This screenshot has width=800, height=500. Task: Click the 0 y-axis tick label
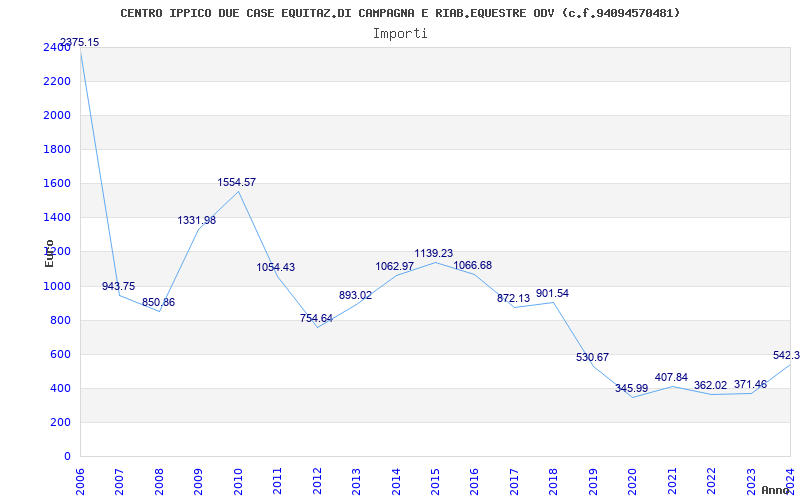(67, 457)
